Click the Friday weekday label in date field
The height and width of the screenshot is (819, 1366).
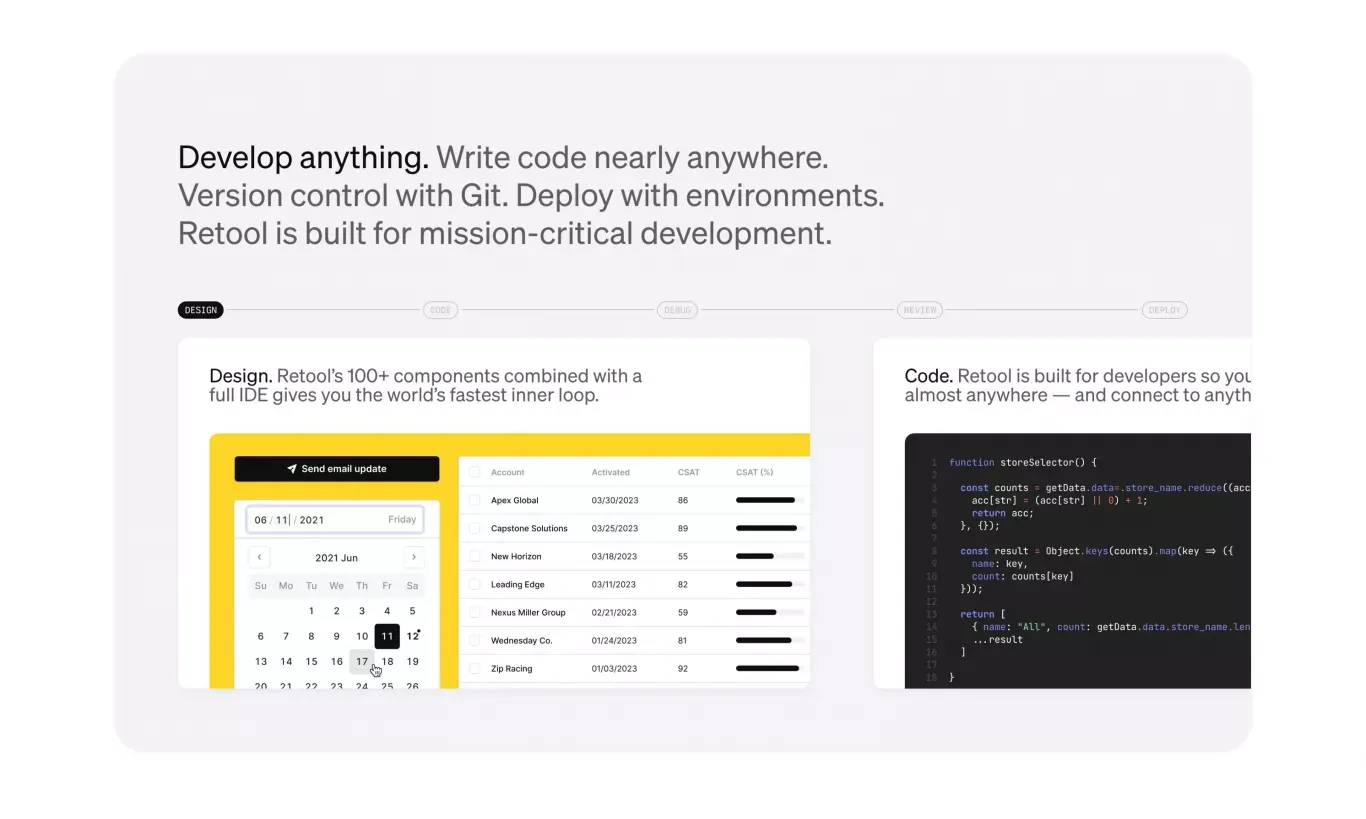(x=402, y=520)
